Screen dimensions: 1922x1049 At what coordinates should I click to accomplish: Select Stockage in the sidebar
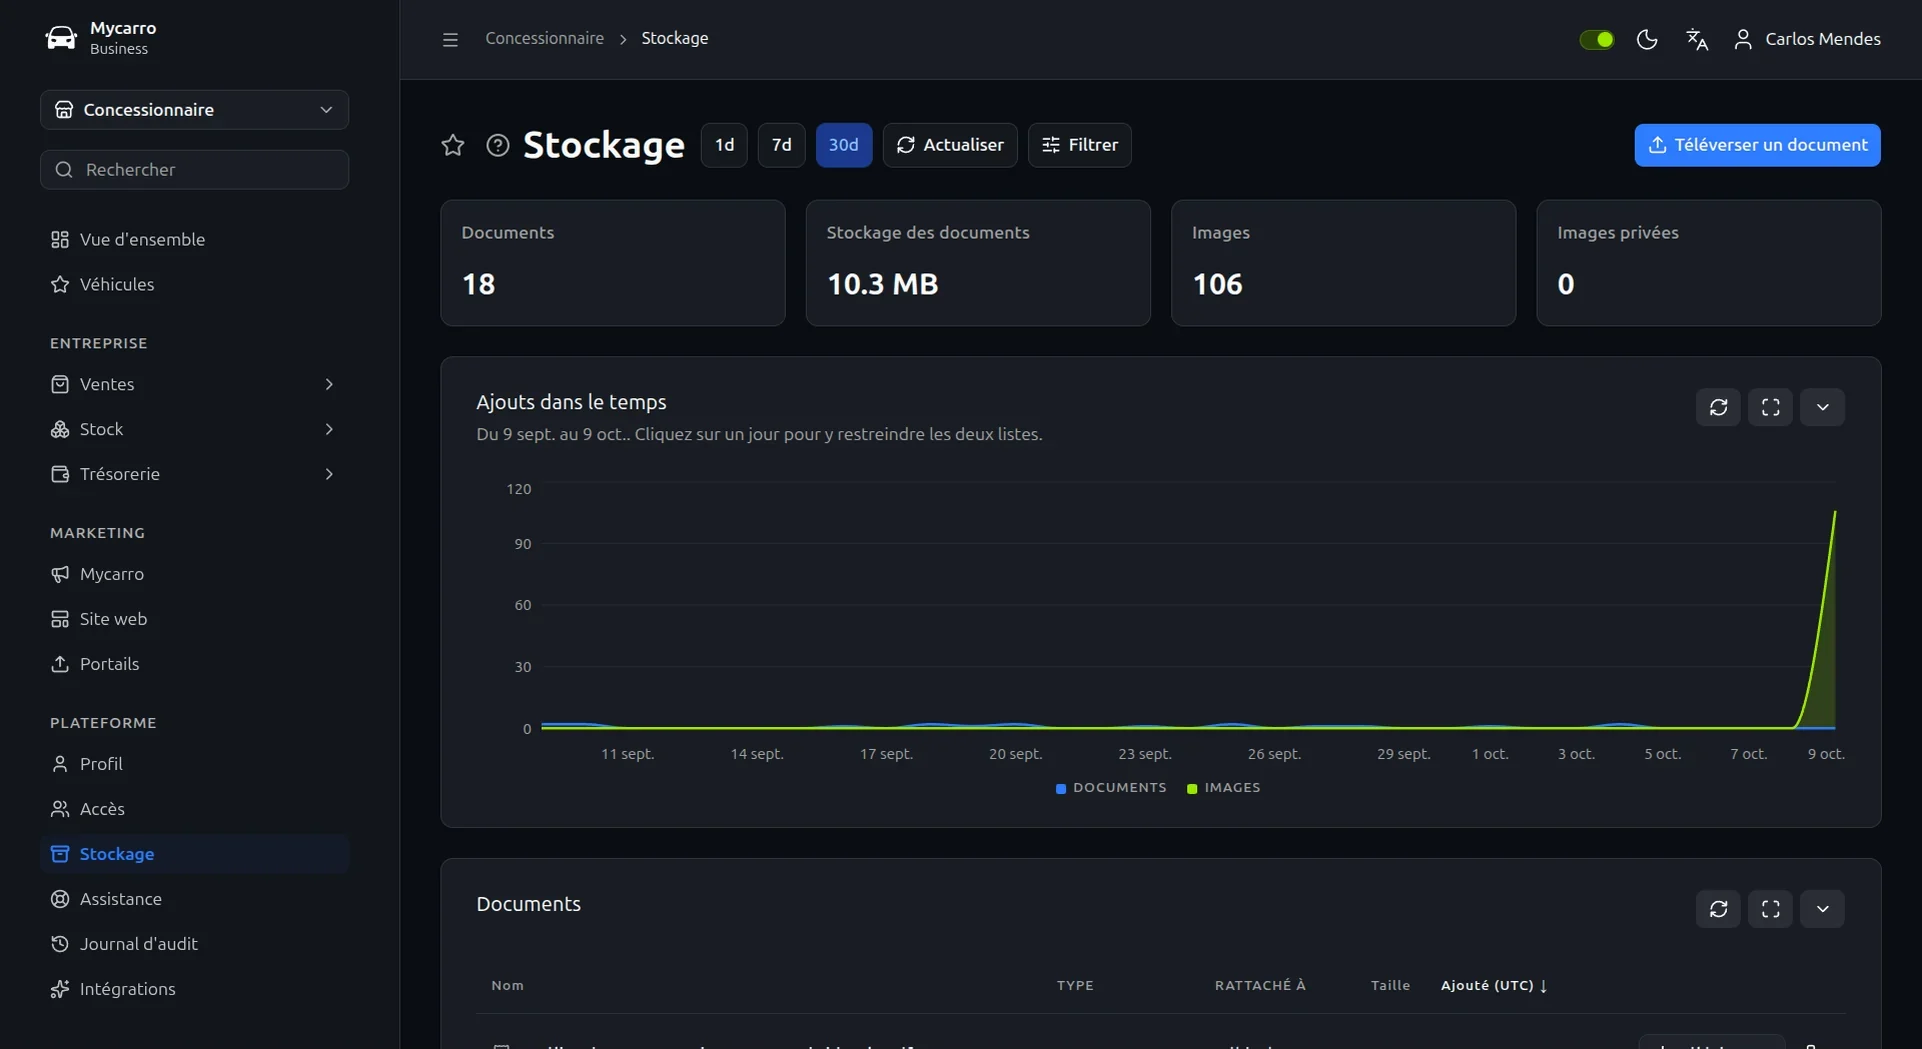(x=194, y=854)
